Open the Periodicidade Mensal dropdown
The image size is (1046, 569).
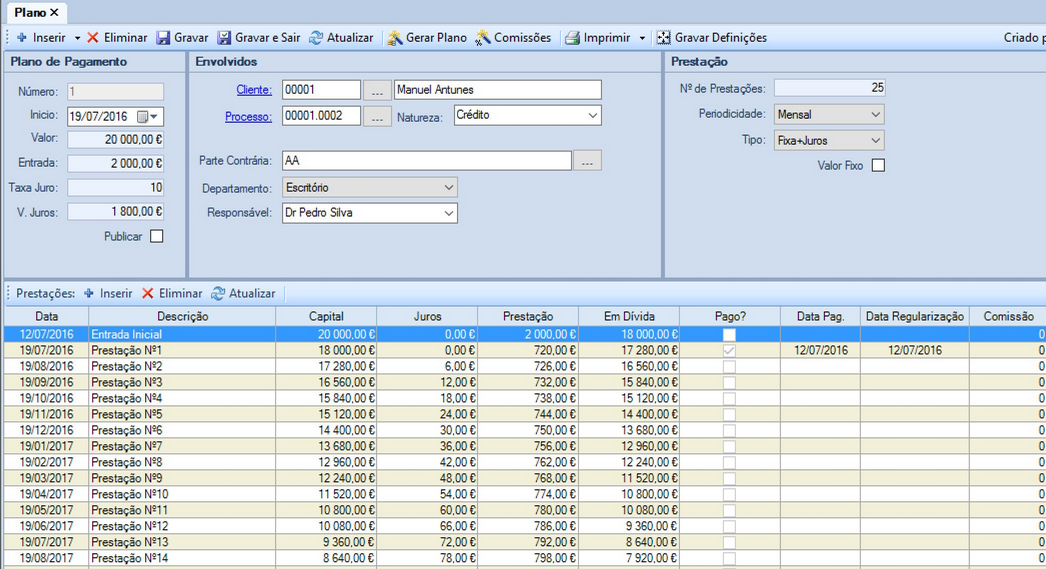click(x=875, y=115)
